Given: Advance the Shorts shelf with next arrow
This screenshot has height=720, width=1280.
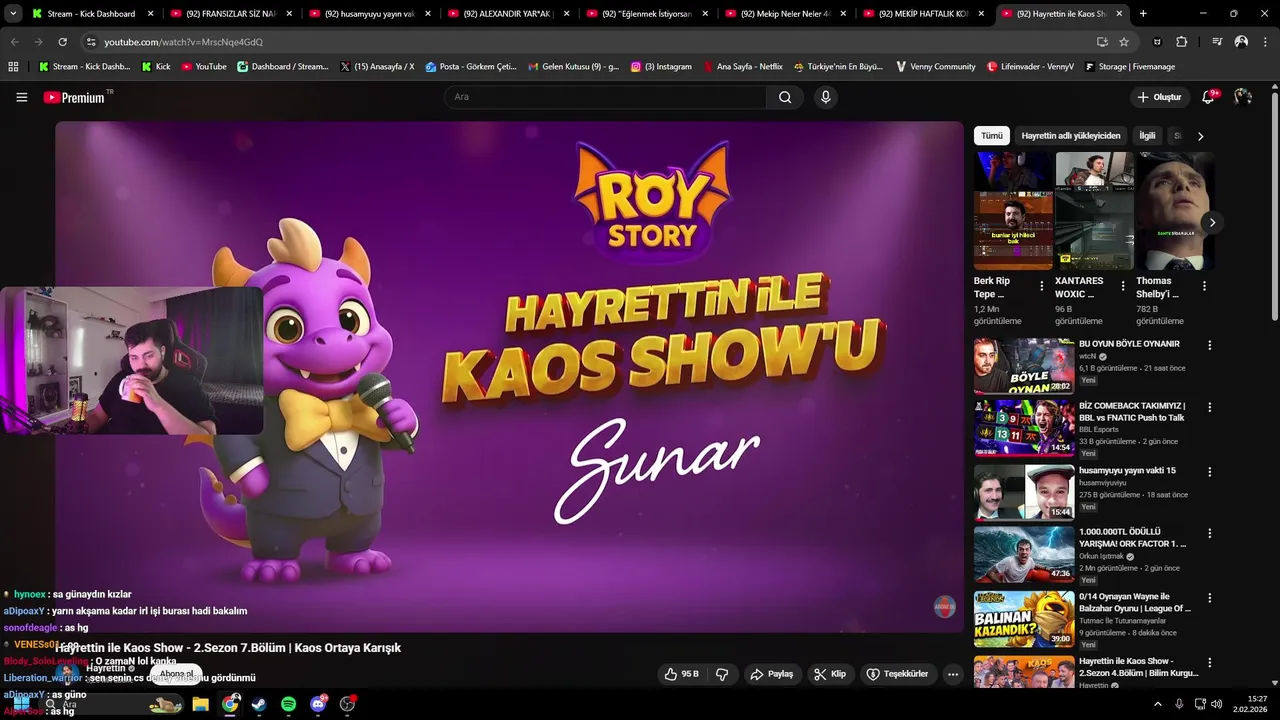Looking at the screenshot, I should click(x=1212, y=222).
